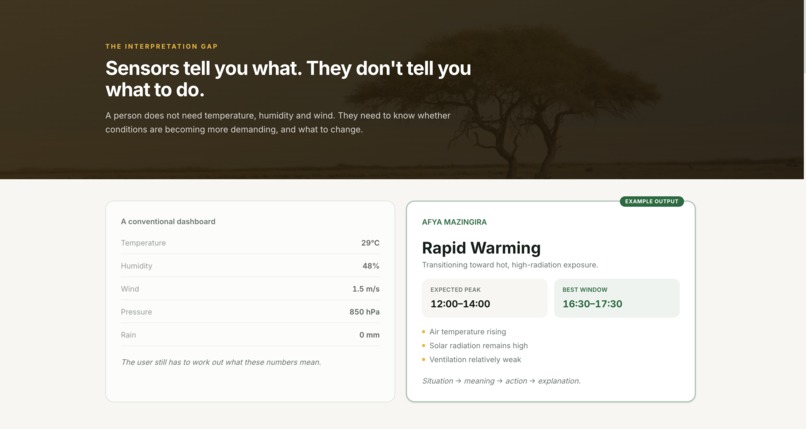The image size is (806, 429).
Task: Click 'Ventilation relatively weak' bullet
Action: (x=475, y=360)
